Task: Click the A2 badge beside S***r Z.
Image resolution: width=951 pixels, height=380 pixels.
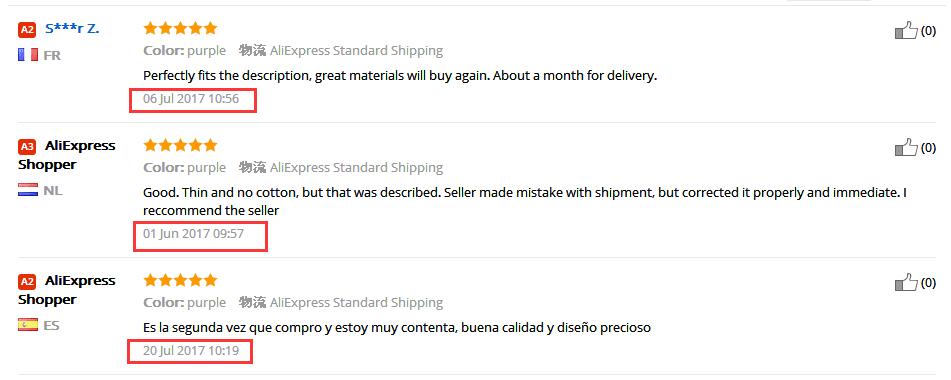Action: (x=27, y=29)
